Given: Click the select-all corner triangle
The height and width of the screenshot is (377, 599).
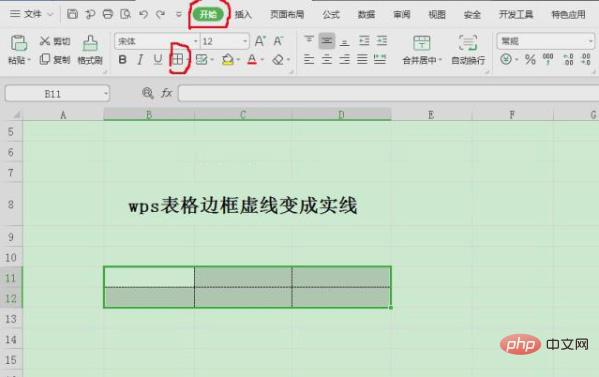Looking at the screenshot, I should point(16,115).
